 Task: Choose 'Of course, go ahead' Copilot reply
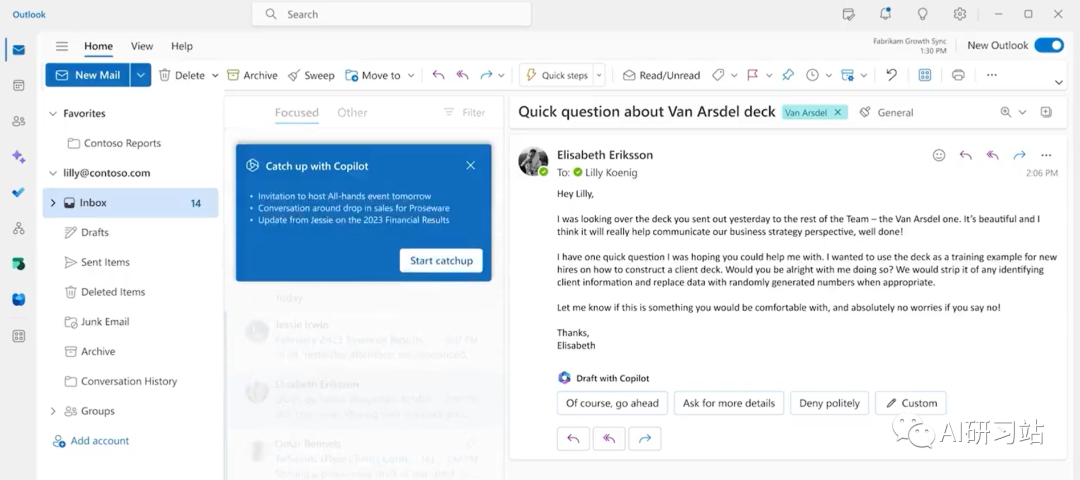pos(612,403)
